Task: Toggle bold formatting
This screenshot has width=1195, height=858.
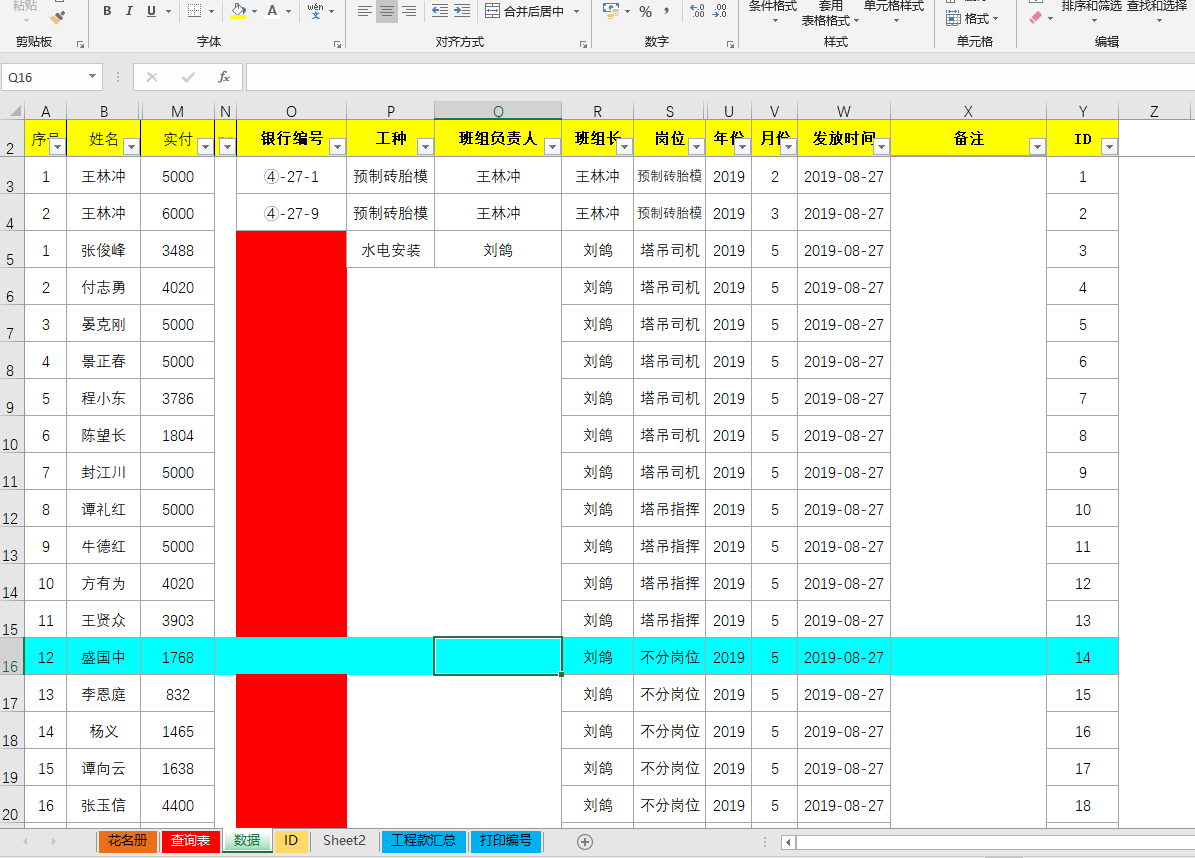Action: point(106,11)
